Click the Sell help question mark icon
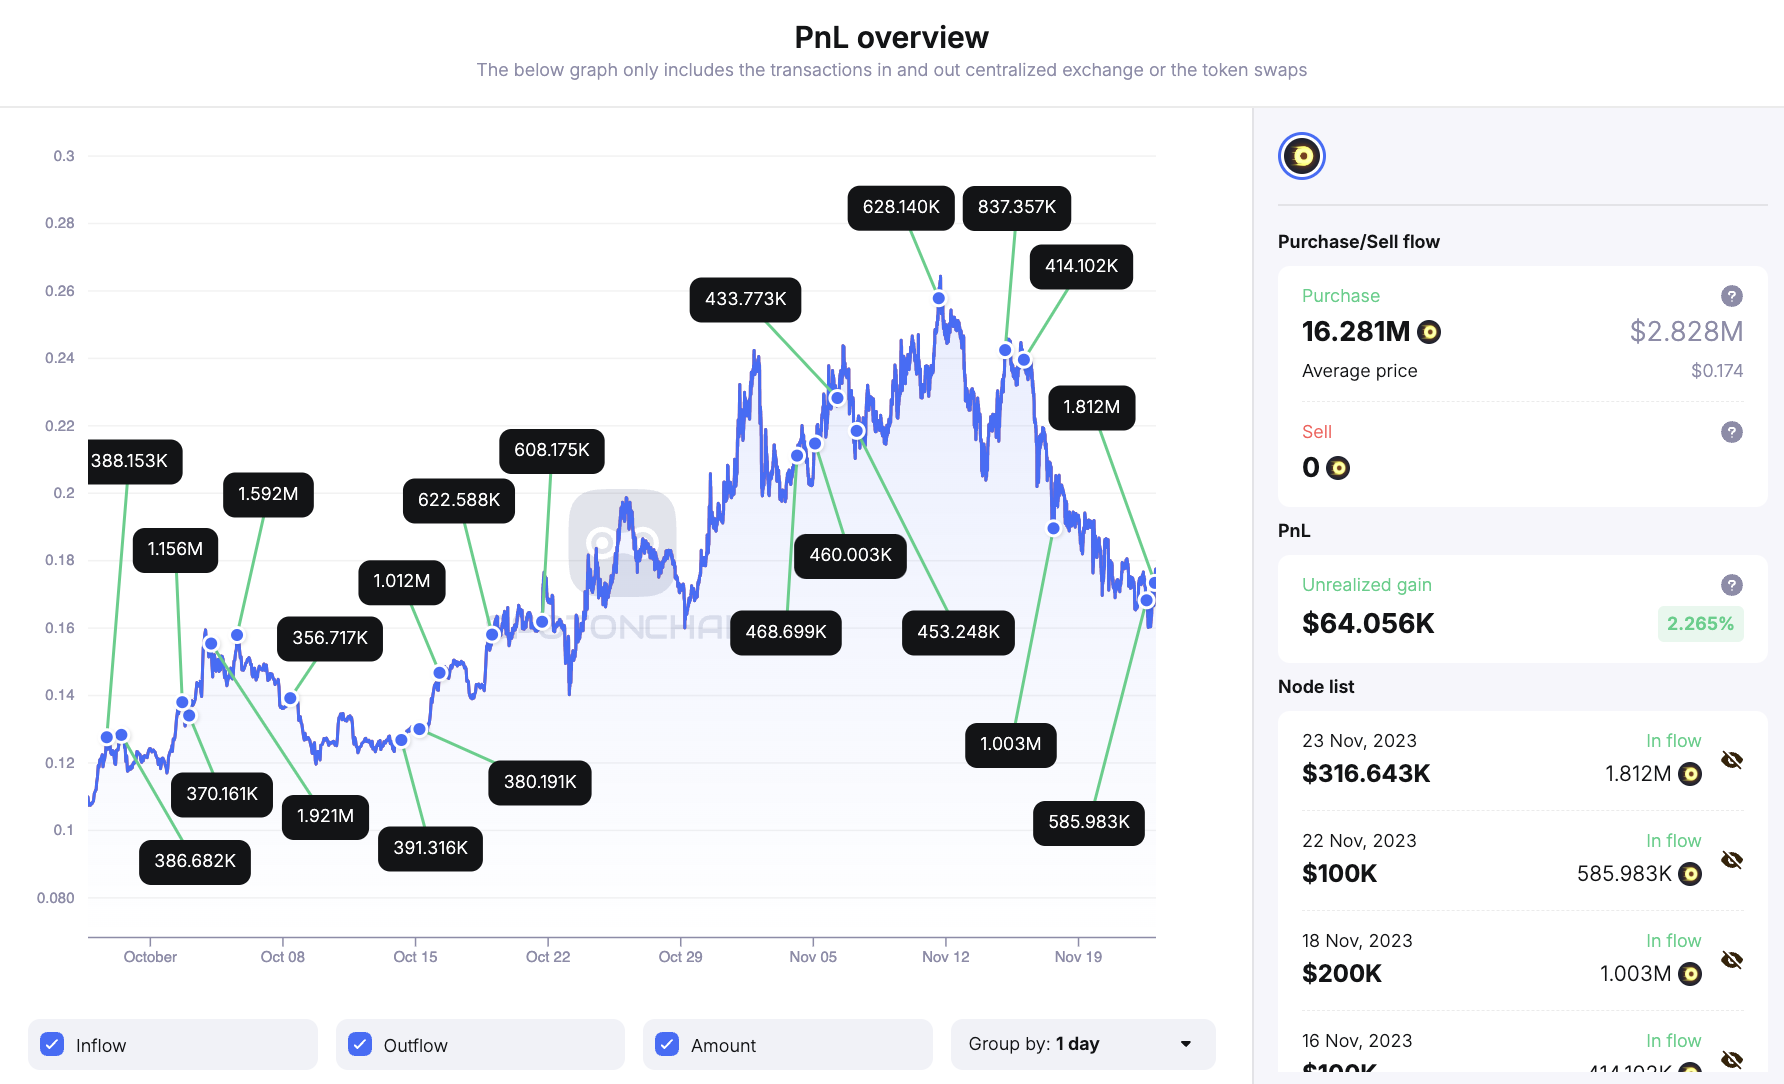 click(x=1731, y=432)
